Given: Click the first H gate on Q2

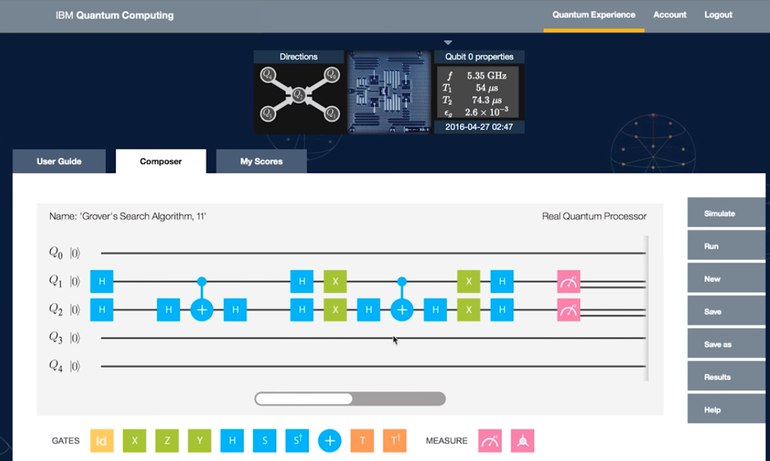Looking at the screenshot, I should 102,310.
